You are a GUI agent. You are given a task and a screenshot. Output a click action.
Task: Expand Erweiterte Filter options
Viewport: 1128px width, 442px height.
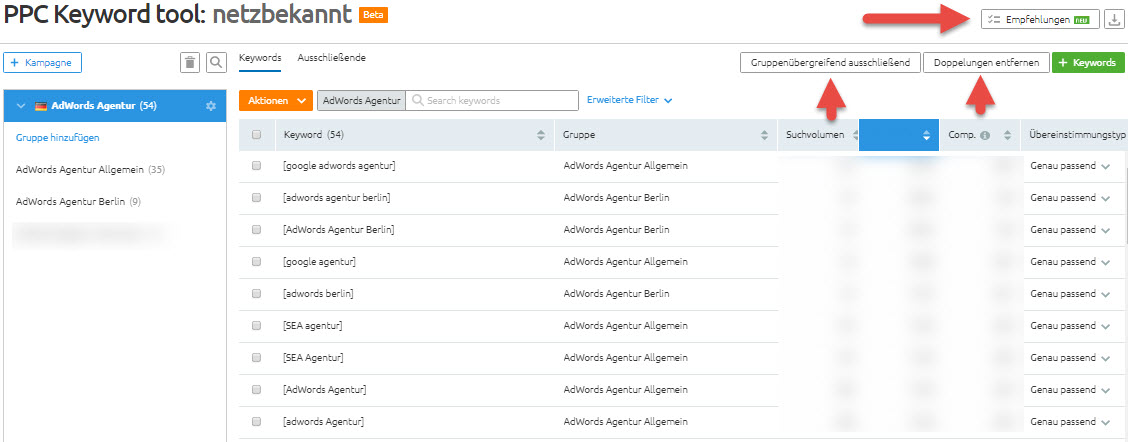tap(629, 101)
